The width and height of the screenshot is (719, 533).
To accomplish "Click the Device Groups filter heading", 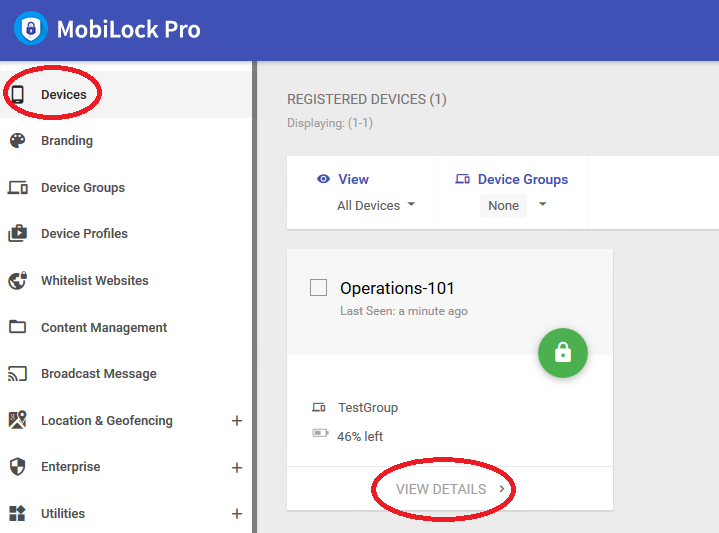I will point(523,179).
